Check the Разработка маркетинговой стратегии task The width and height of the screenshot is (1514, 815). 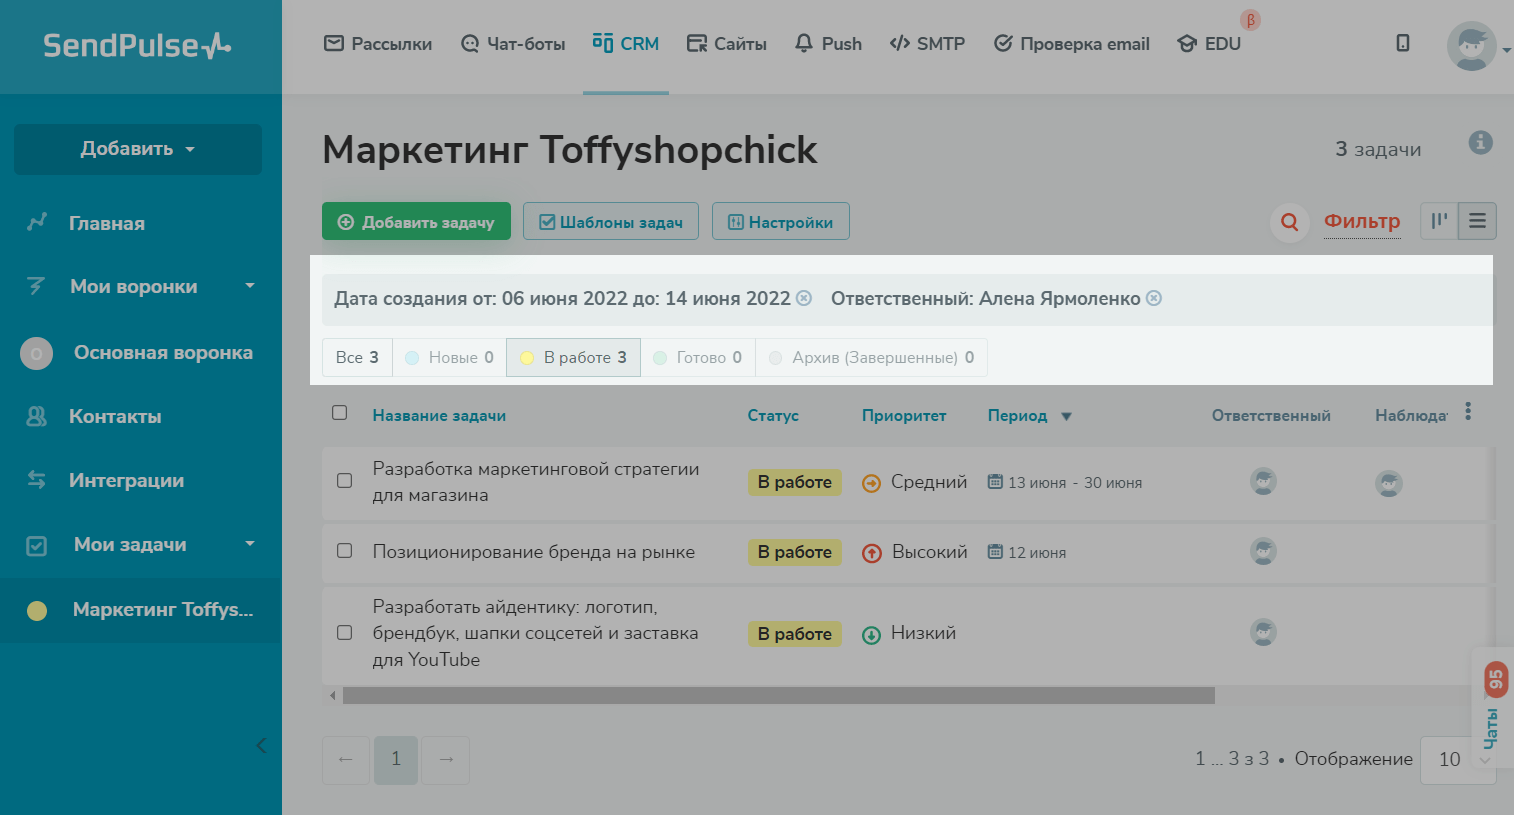coord(345,481)
